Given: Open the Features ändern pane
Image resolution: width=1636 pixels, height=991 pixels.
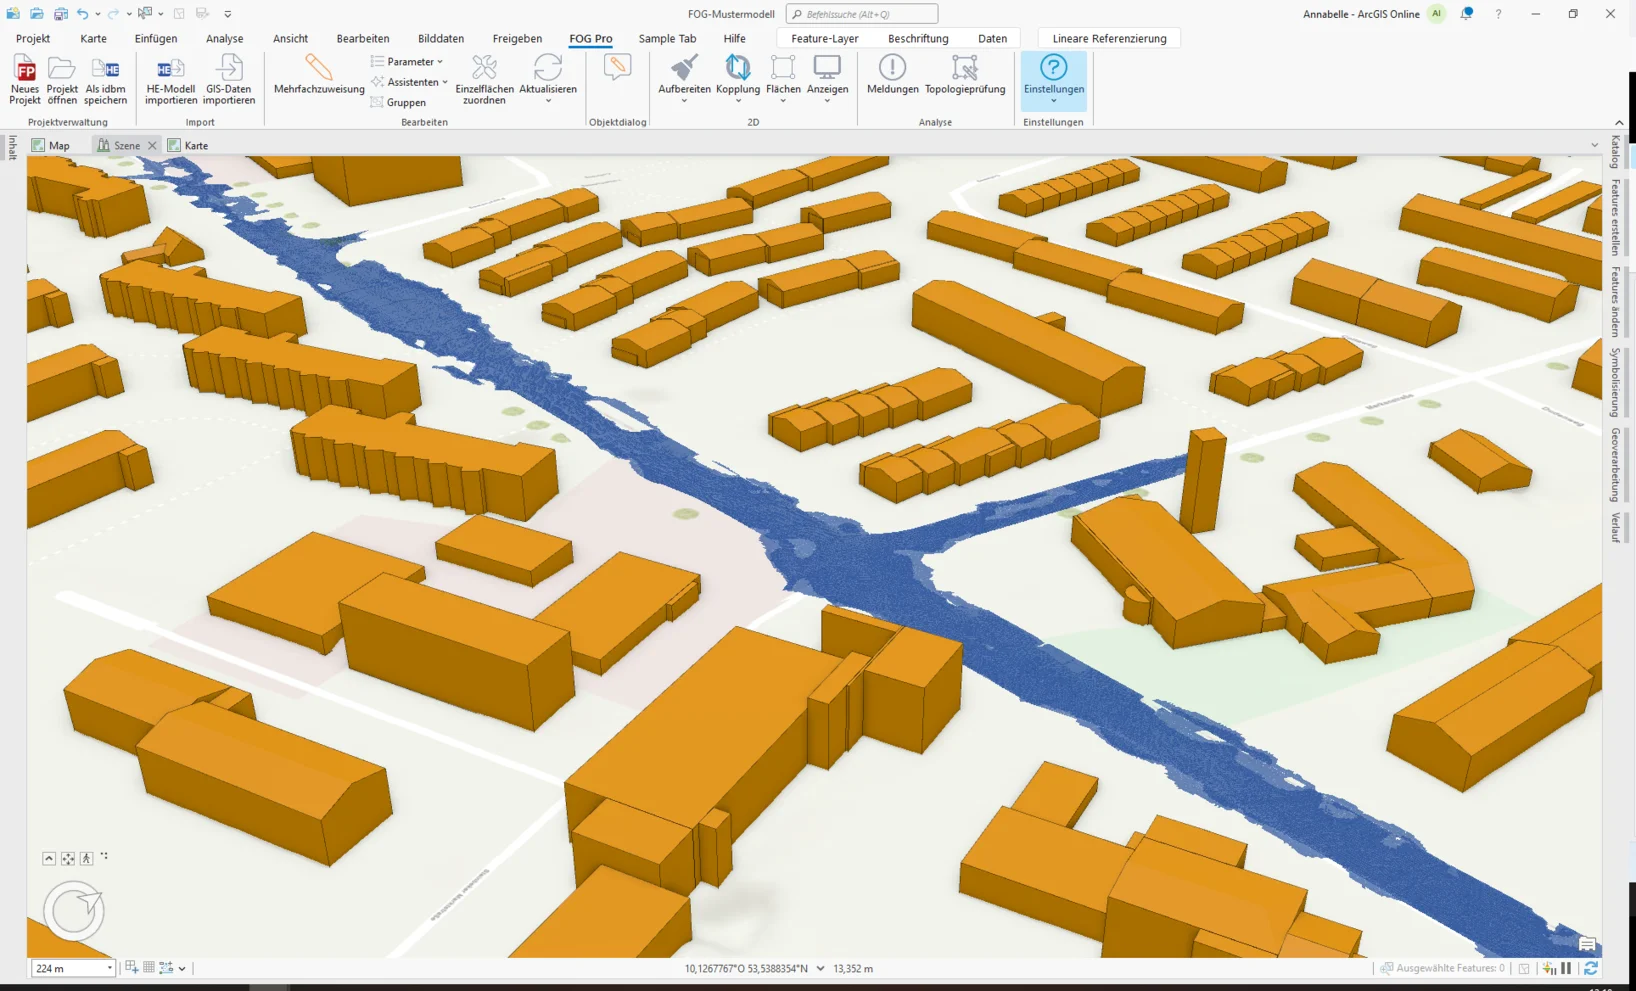Looking at the screenshot, I should (1615, 302).
